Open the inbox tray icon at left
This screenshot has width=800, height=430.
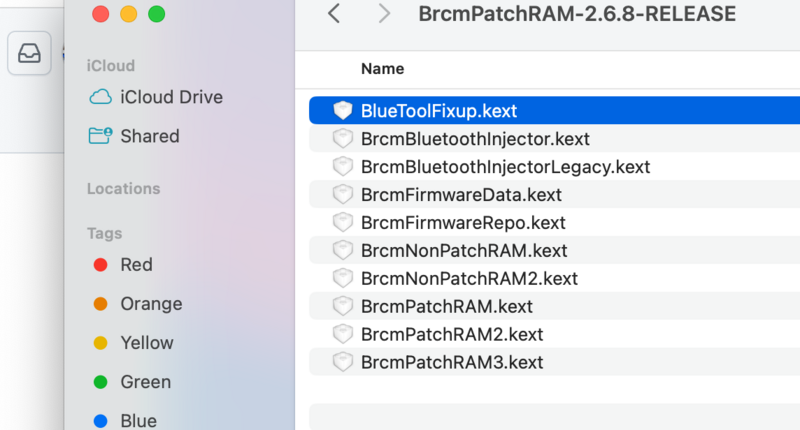[30, 55]
